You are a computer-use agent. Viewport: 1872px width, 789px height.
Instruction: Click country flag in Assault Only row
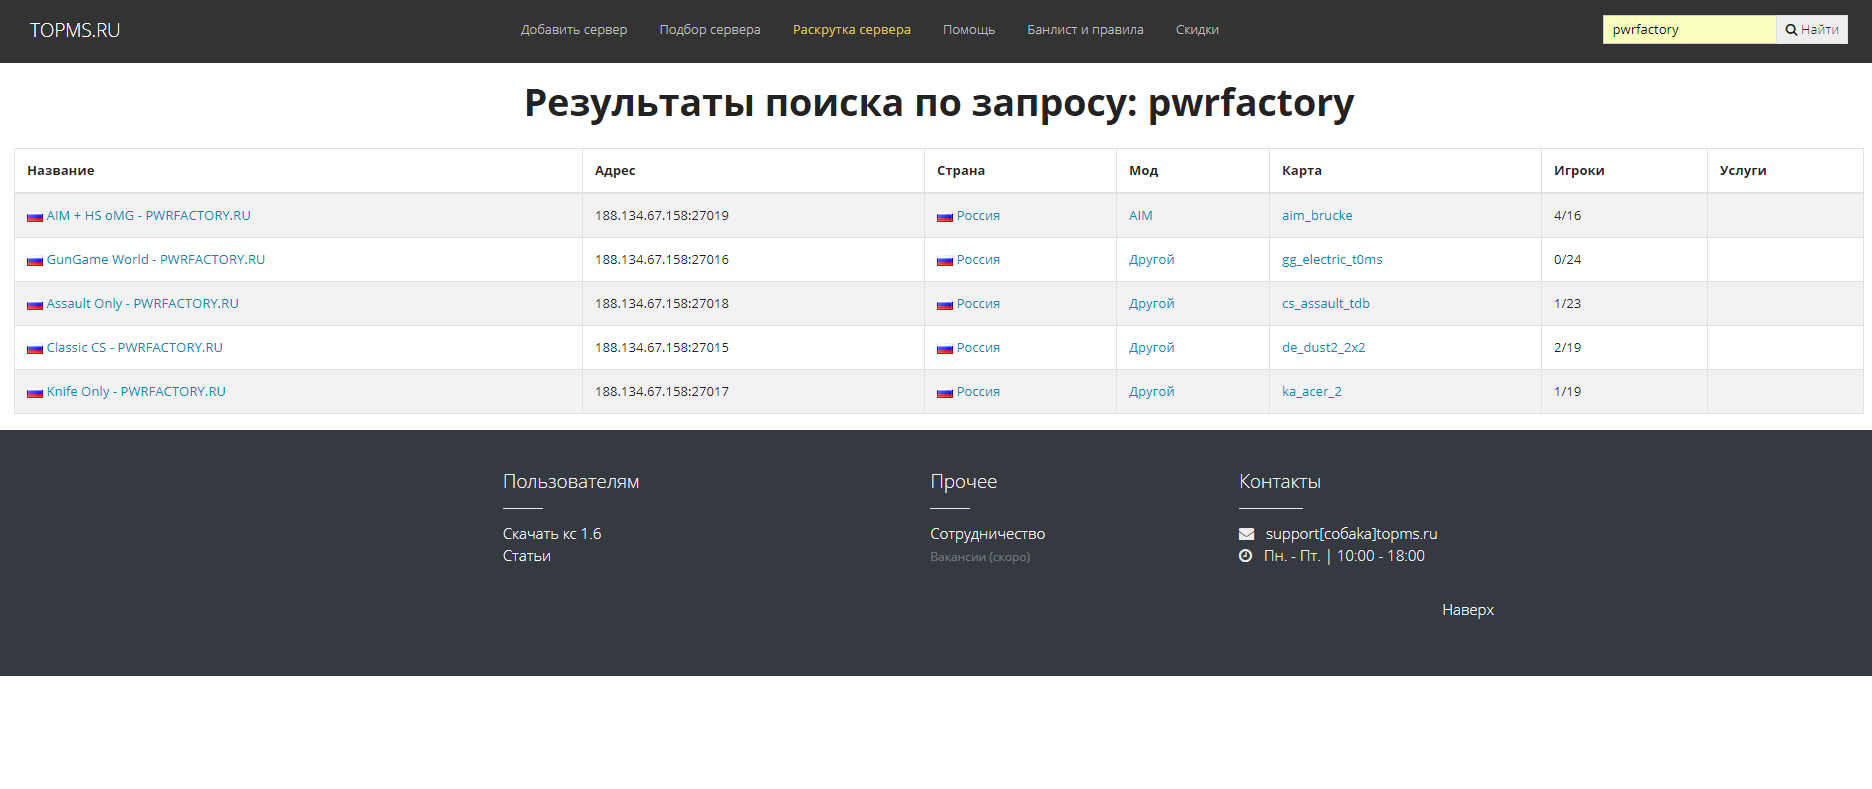945,304
